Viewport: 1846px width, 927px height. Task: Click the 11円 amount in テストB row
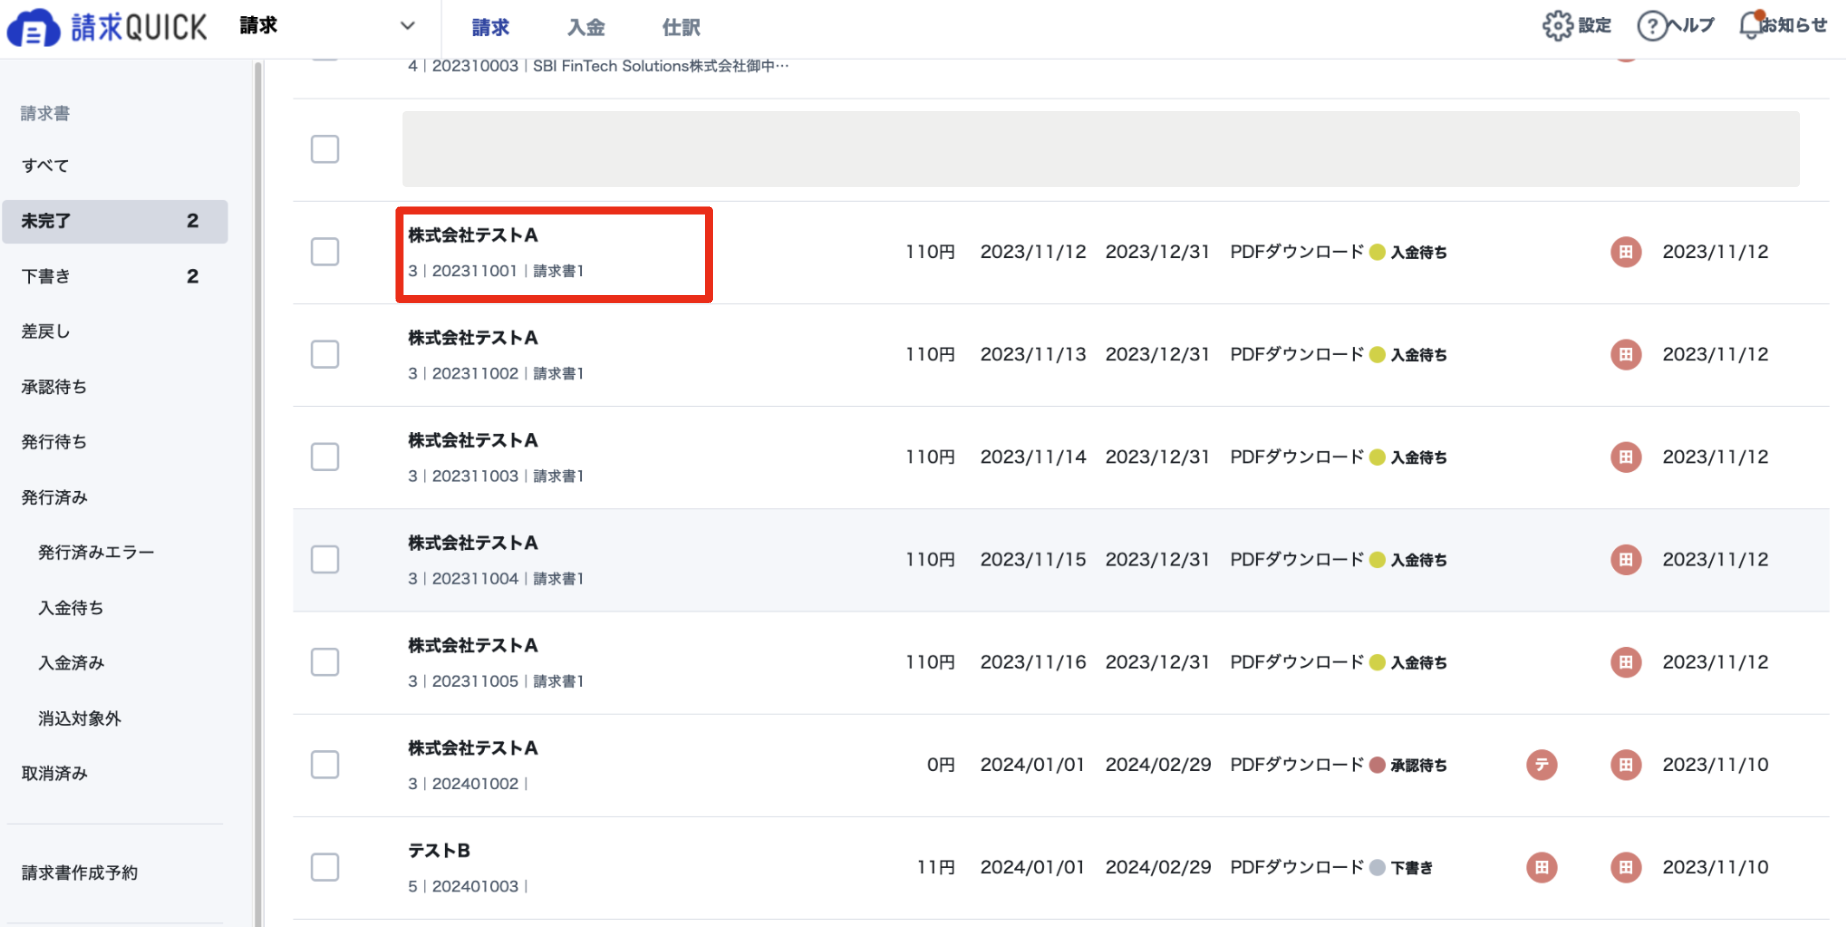[x=936, y=867]
